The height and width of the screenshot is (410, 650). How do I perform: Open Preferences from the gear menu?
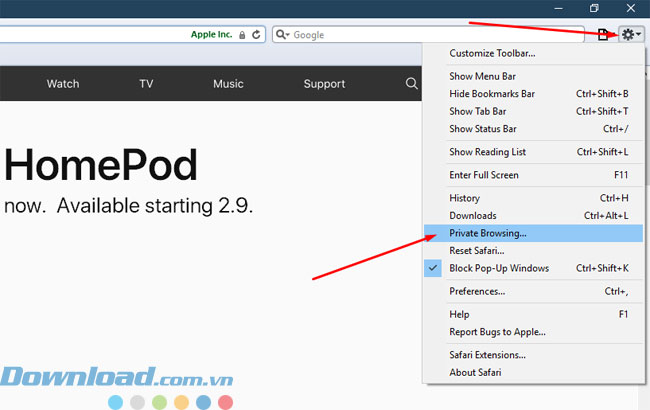(477, 292)
